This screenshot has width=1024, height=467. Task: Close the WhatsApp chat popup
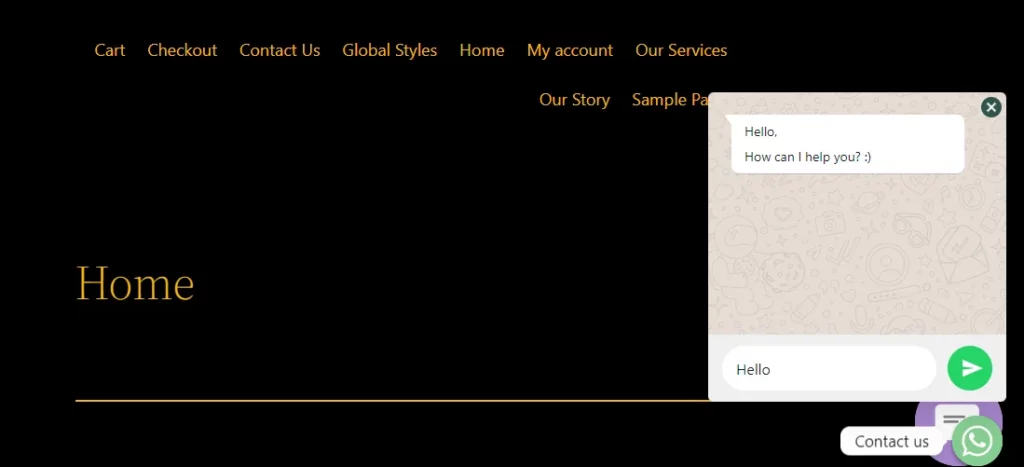pyautogui.click(x=991, y=107)
